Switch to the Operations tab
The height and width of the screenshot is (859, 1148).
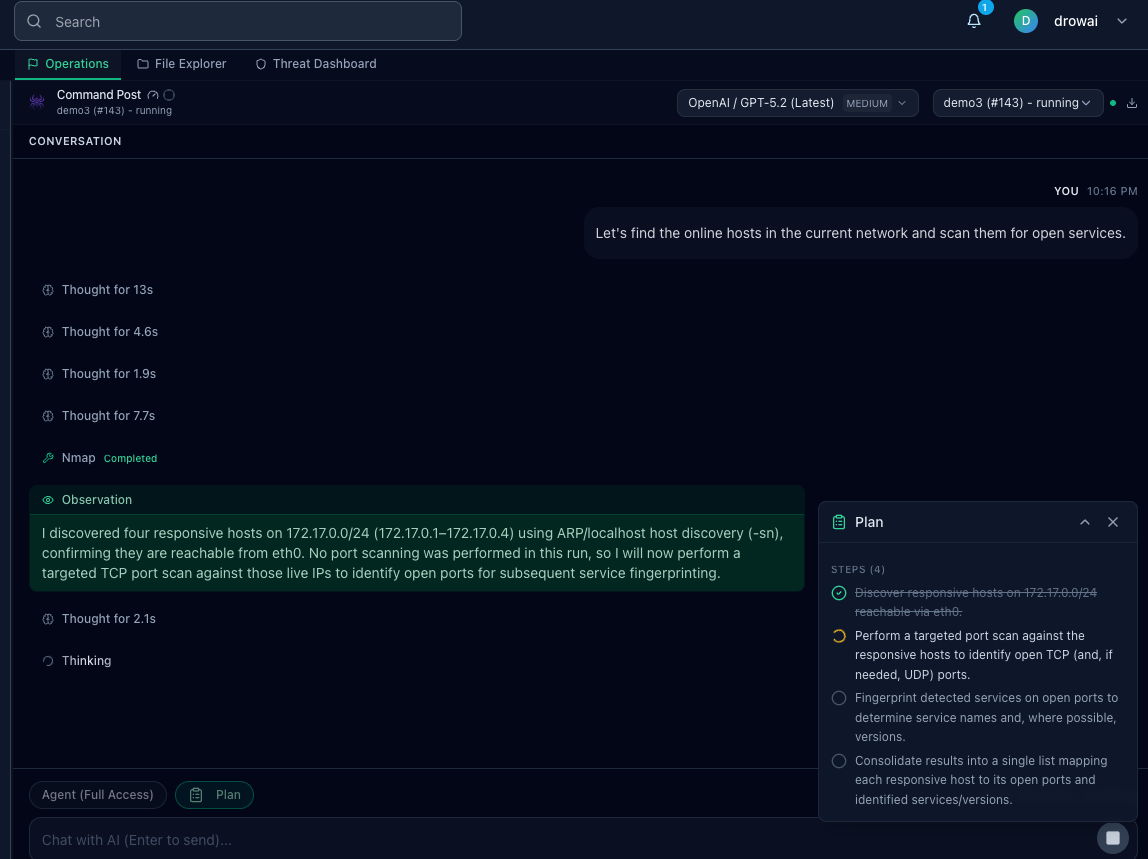(67, 64)
